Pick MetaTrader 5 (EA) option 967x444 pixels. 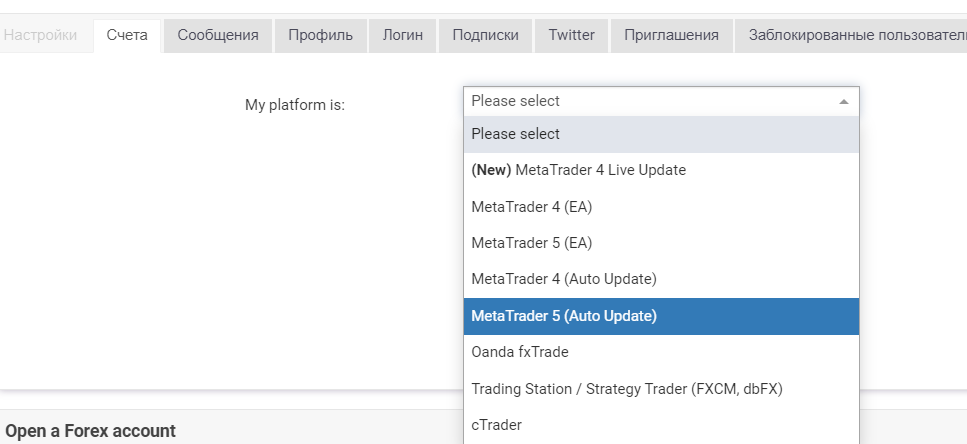pyautogui.click(x=661, y=243)
